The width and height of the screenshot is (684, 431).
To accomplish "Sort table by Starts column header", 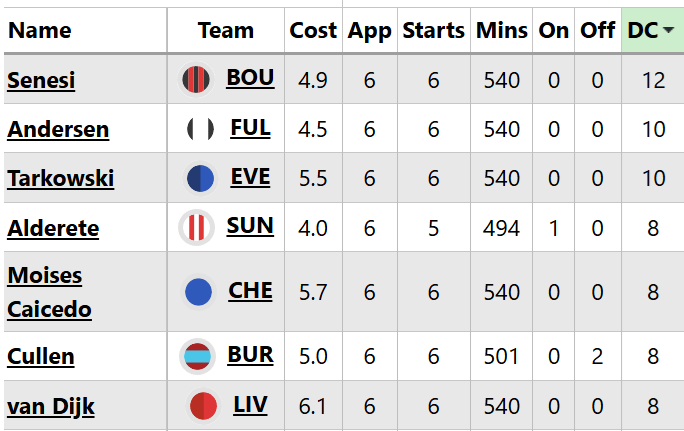I will pos(433,31).
